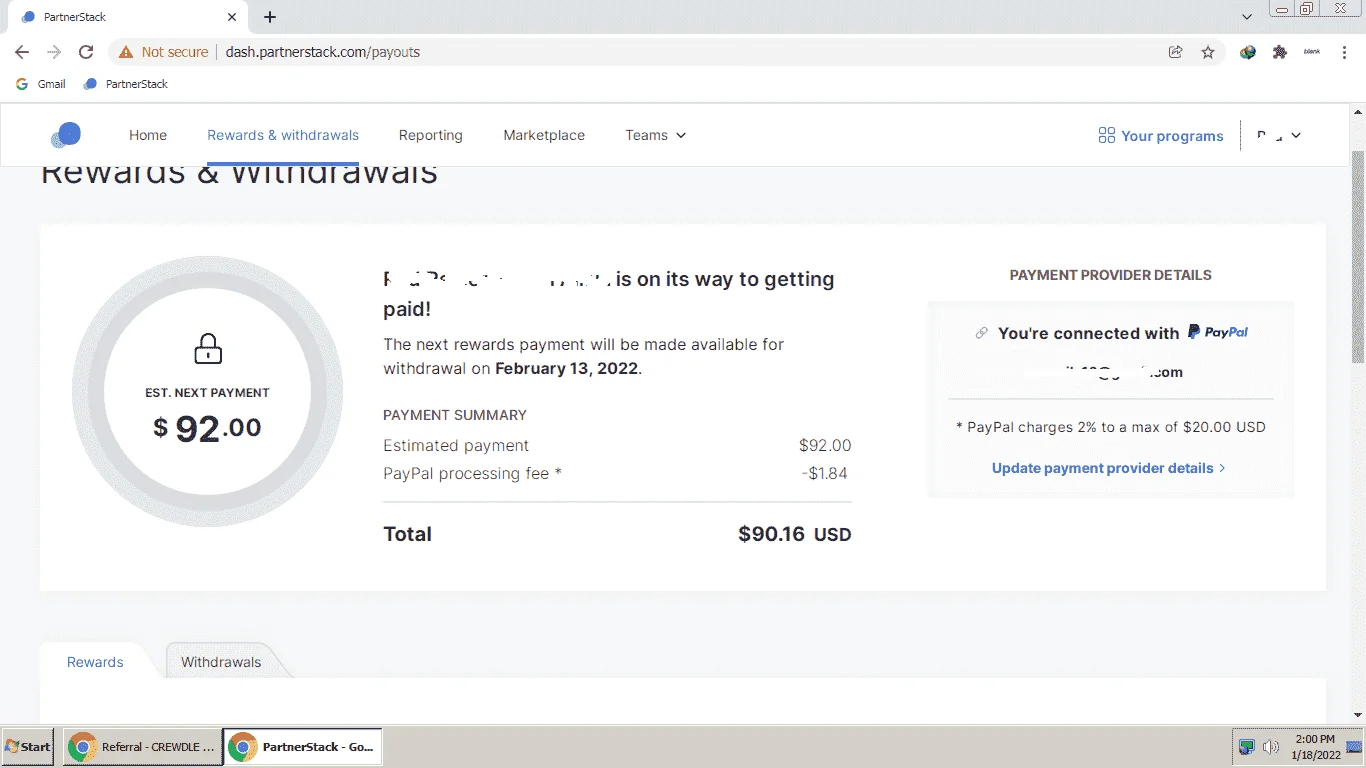Click the PartnerStack logo in the navbar

[66, 135]
